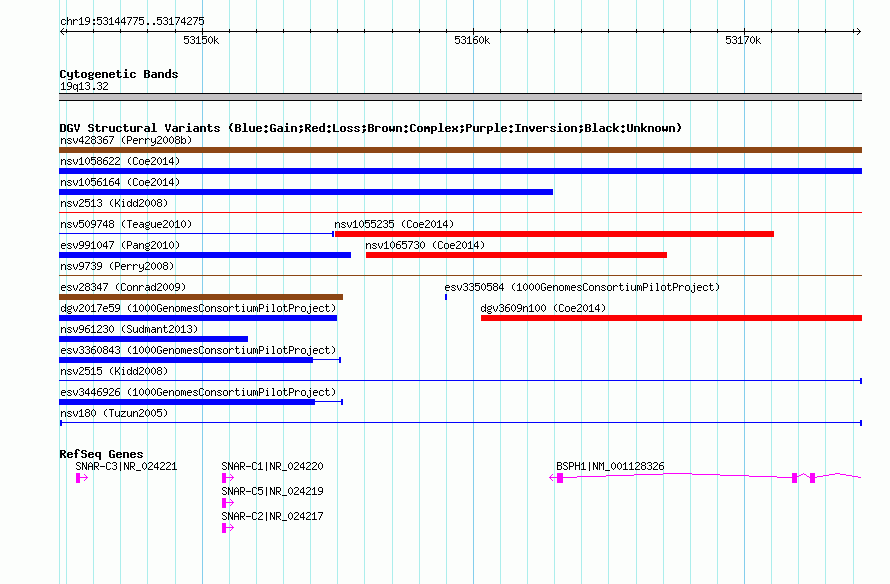The image size is (890, 584).
Task: Open the nsv2515 (Kidd2008) label
Action: pyautogui.click(x=114, y=371)
